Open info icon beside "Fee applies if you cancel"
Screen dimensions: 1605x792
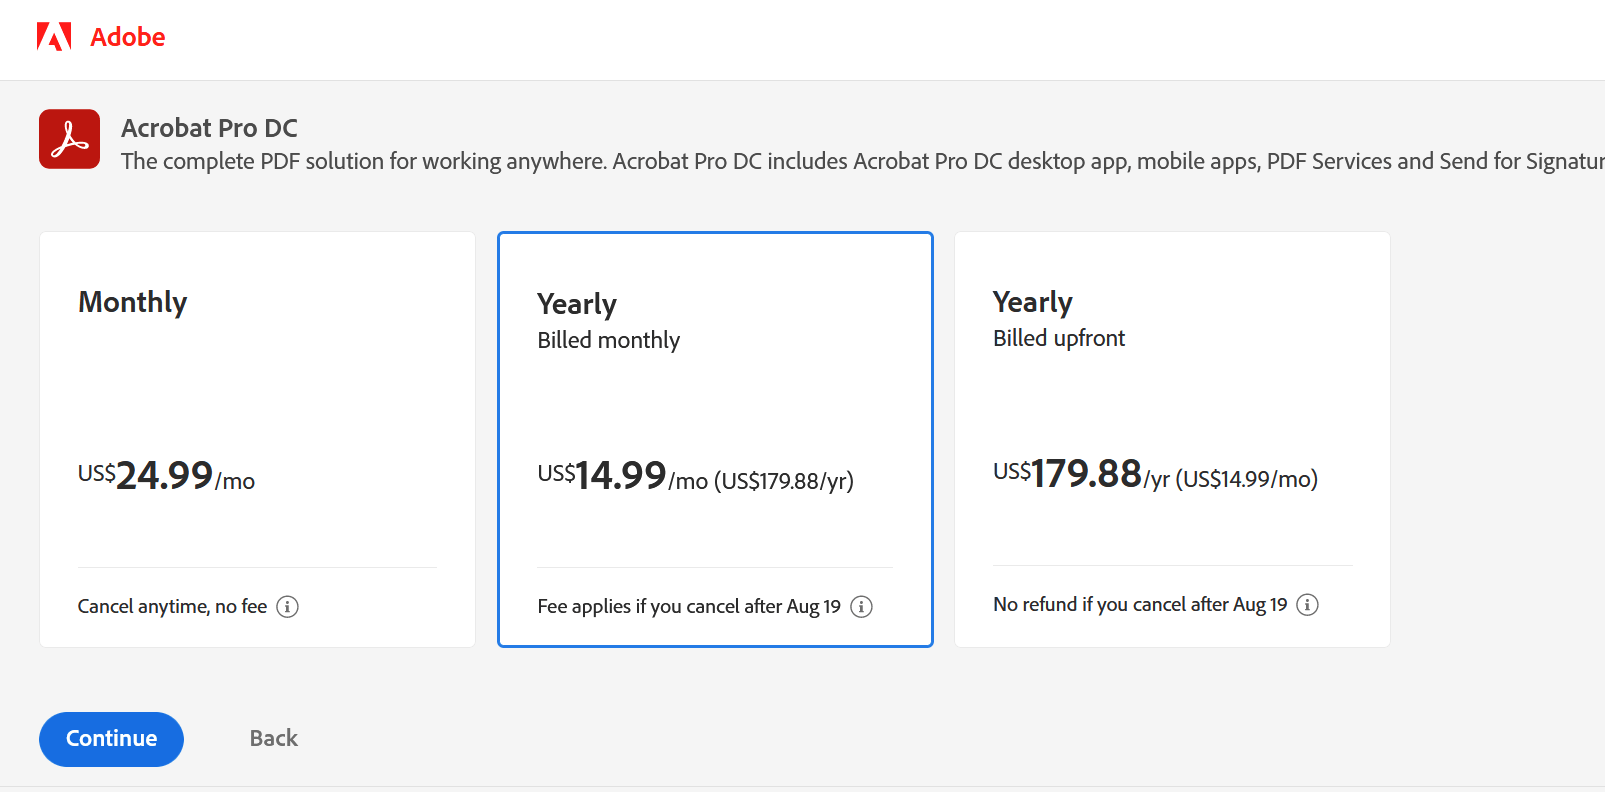(x=861, y=607)
